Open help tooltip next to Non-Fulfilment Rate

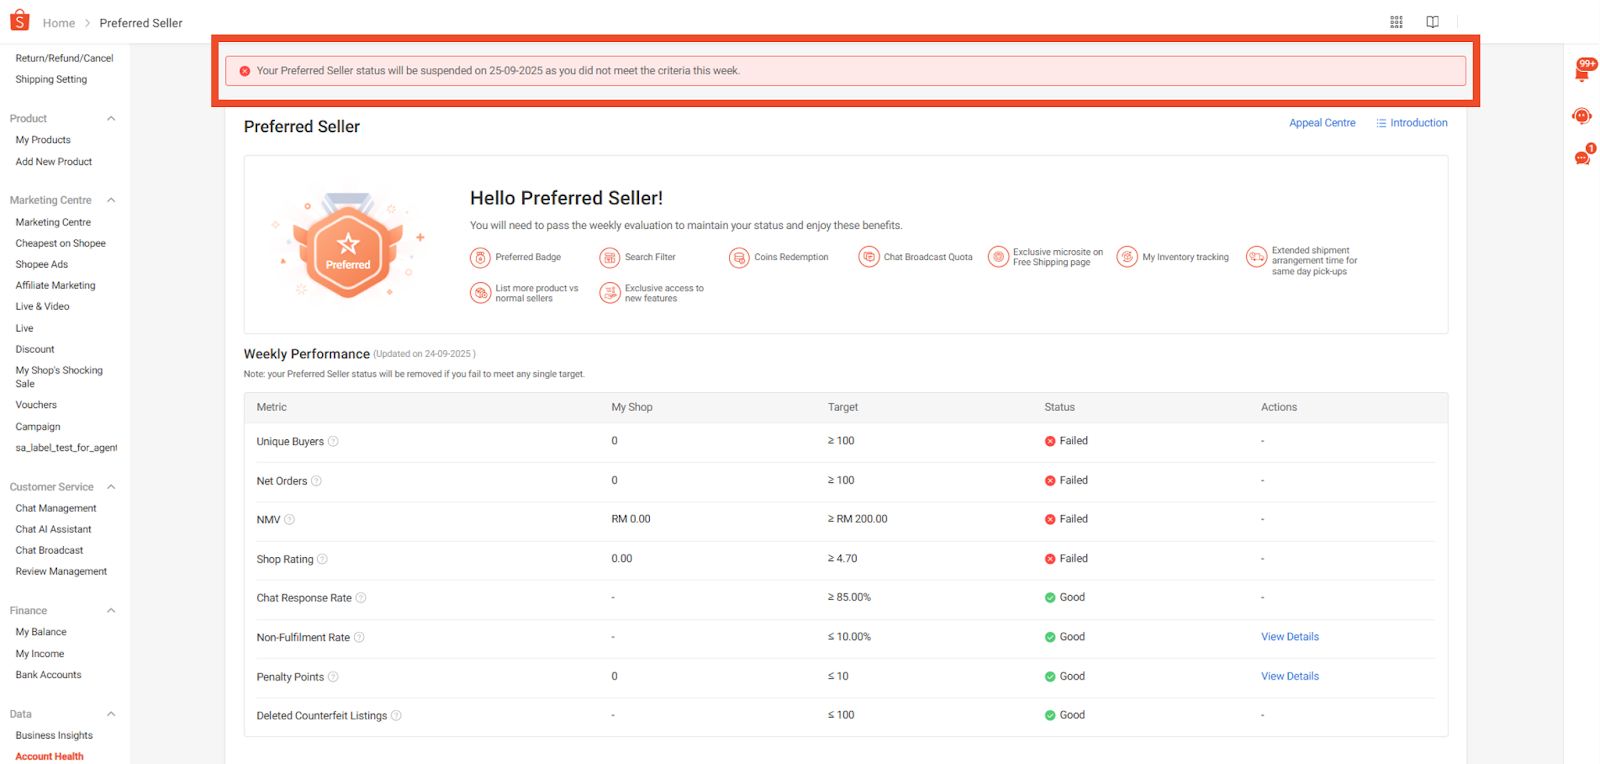[x=359, y=637]
